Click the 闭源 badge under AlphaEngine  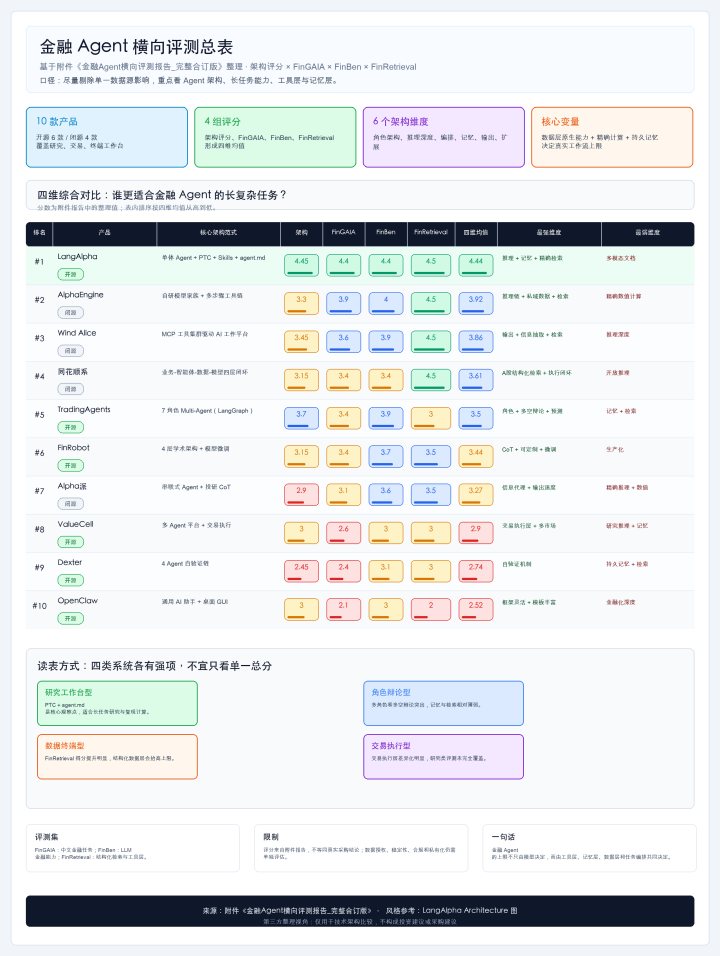click(x=71, y=313)
